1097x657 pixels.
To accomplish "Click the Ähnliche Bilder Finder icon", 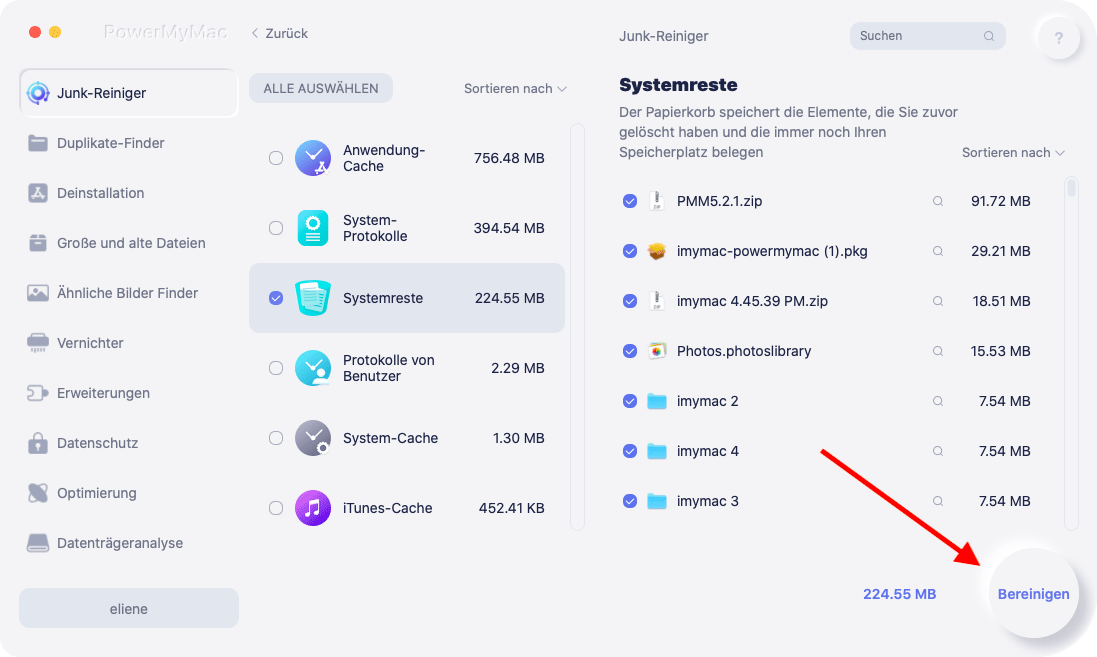I will point(38,293).
